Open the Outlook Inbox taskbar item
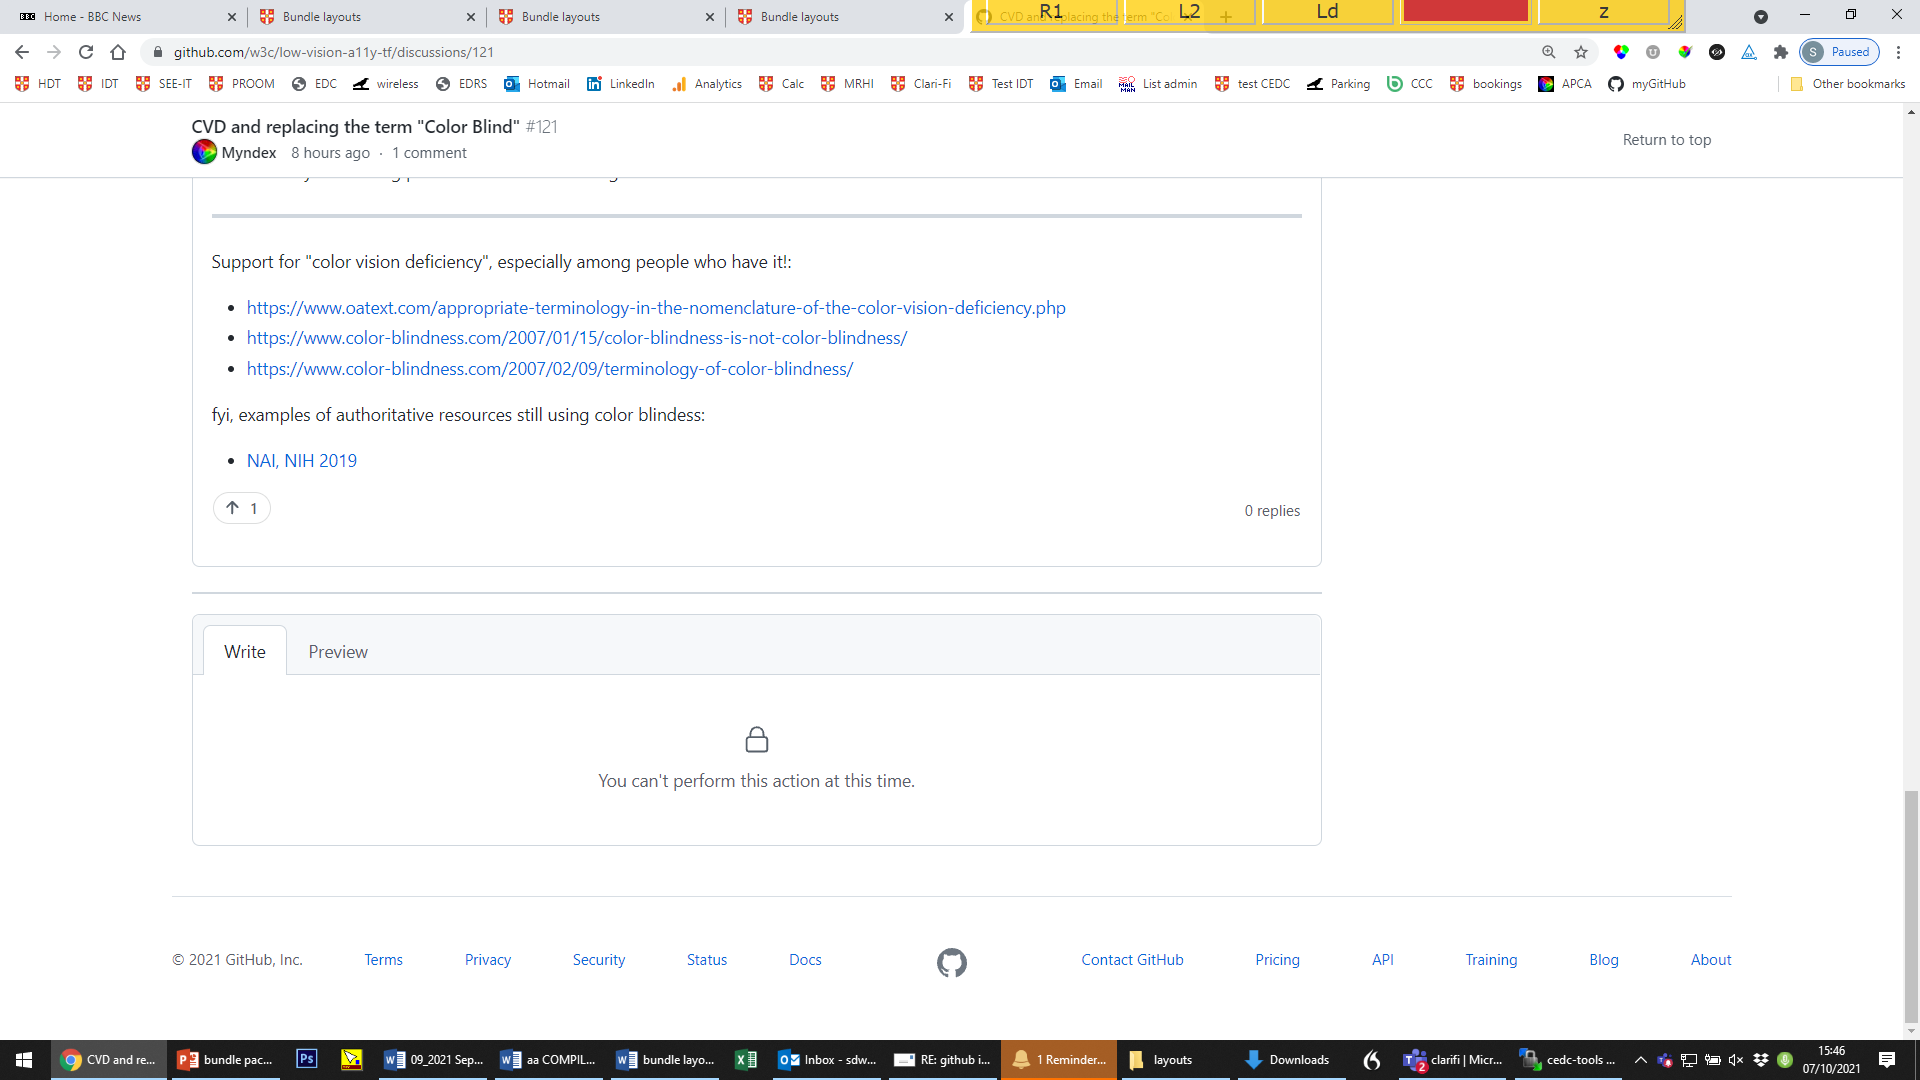This screenshot has width=1920, height=1080. (828, 1060)
